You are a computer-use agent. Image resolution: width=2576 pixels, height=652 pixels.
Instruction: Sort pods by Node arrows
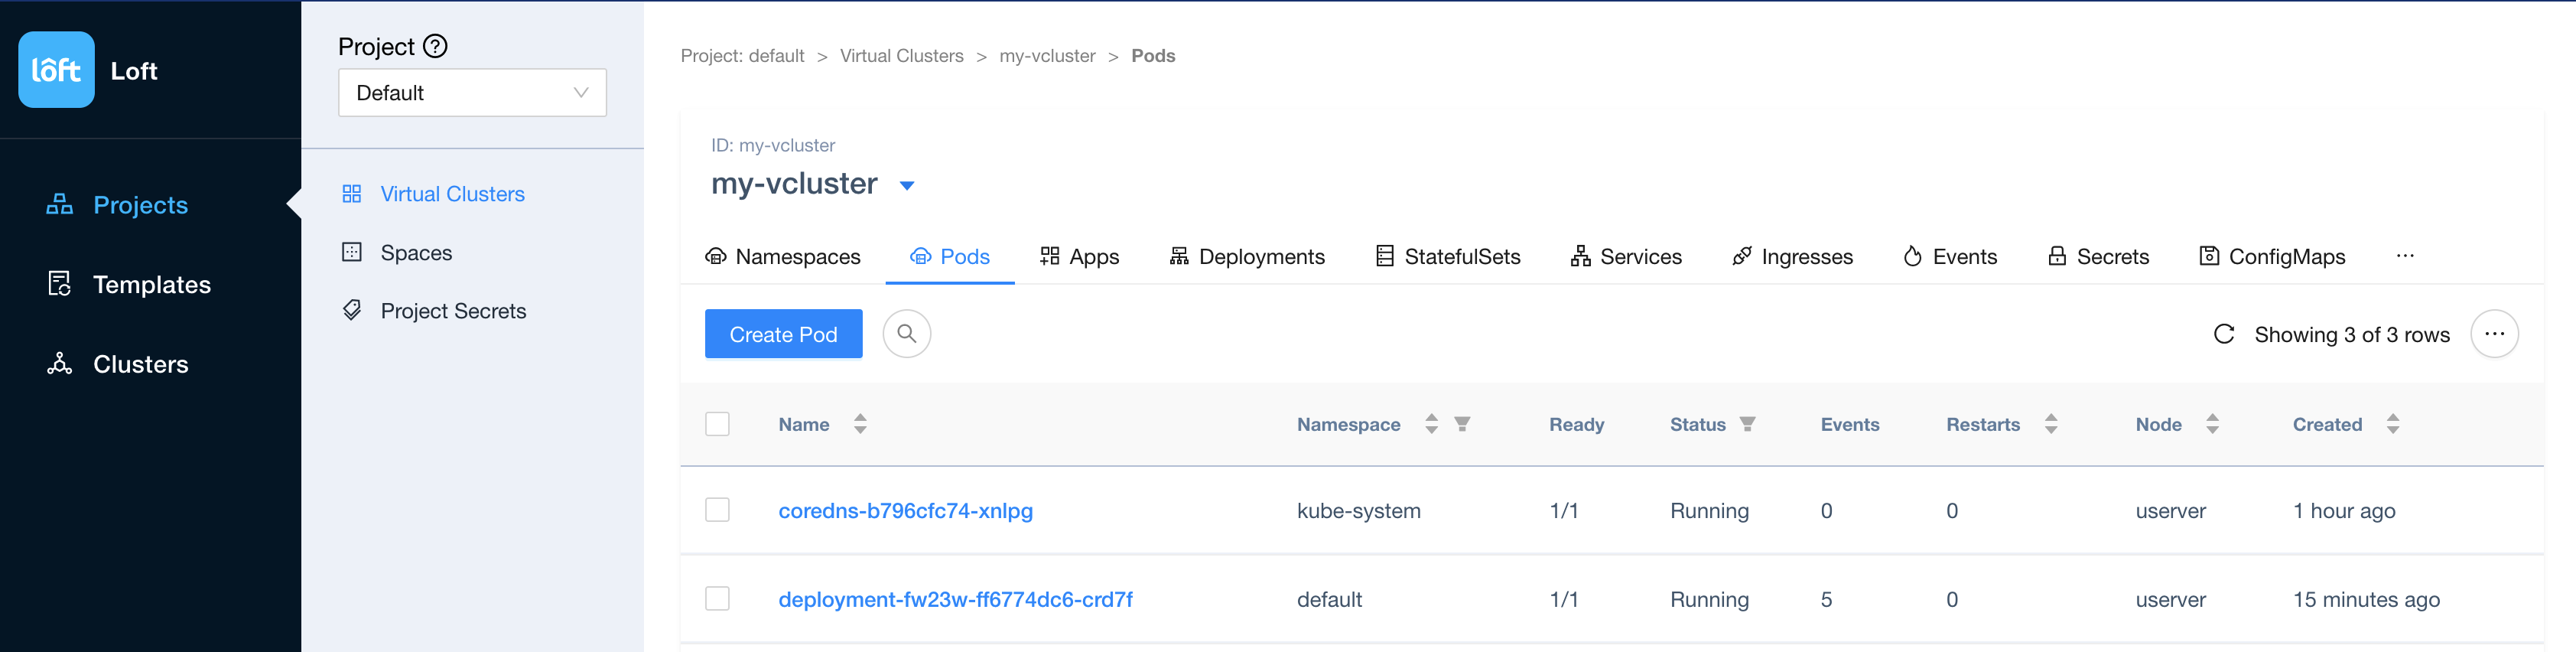coord(2212,424)
